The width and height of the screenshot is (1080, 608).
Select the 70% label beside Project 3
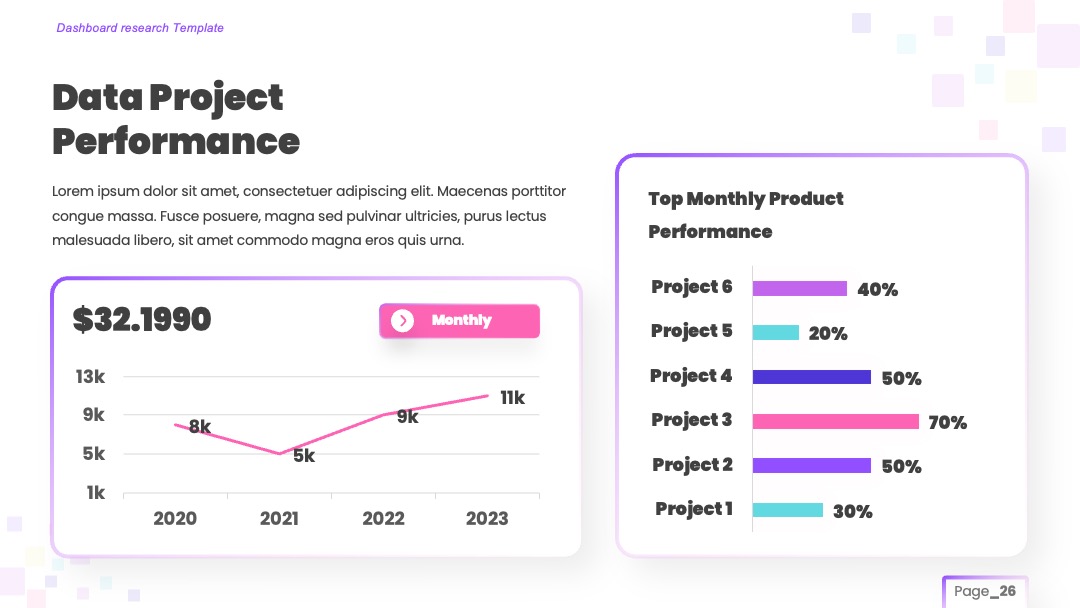click(948, 423)
